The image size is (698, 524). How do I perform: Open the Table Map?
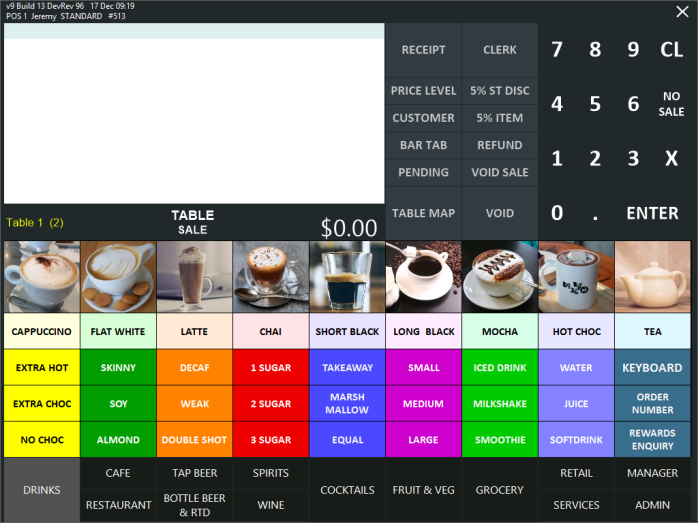tap(423, 213)
